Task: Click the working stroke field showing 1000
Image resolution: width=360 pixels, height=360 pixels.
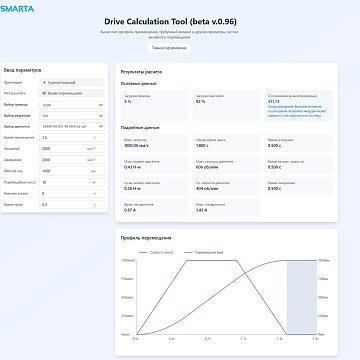Action: click(72, 171)
